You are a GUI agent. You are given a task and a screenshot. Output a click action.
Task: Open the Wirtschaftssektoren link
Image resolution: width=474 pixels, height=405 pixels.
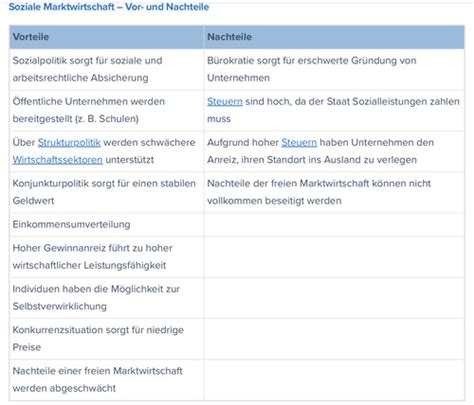click(x=58, y=160)
